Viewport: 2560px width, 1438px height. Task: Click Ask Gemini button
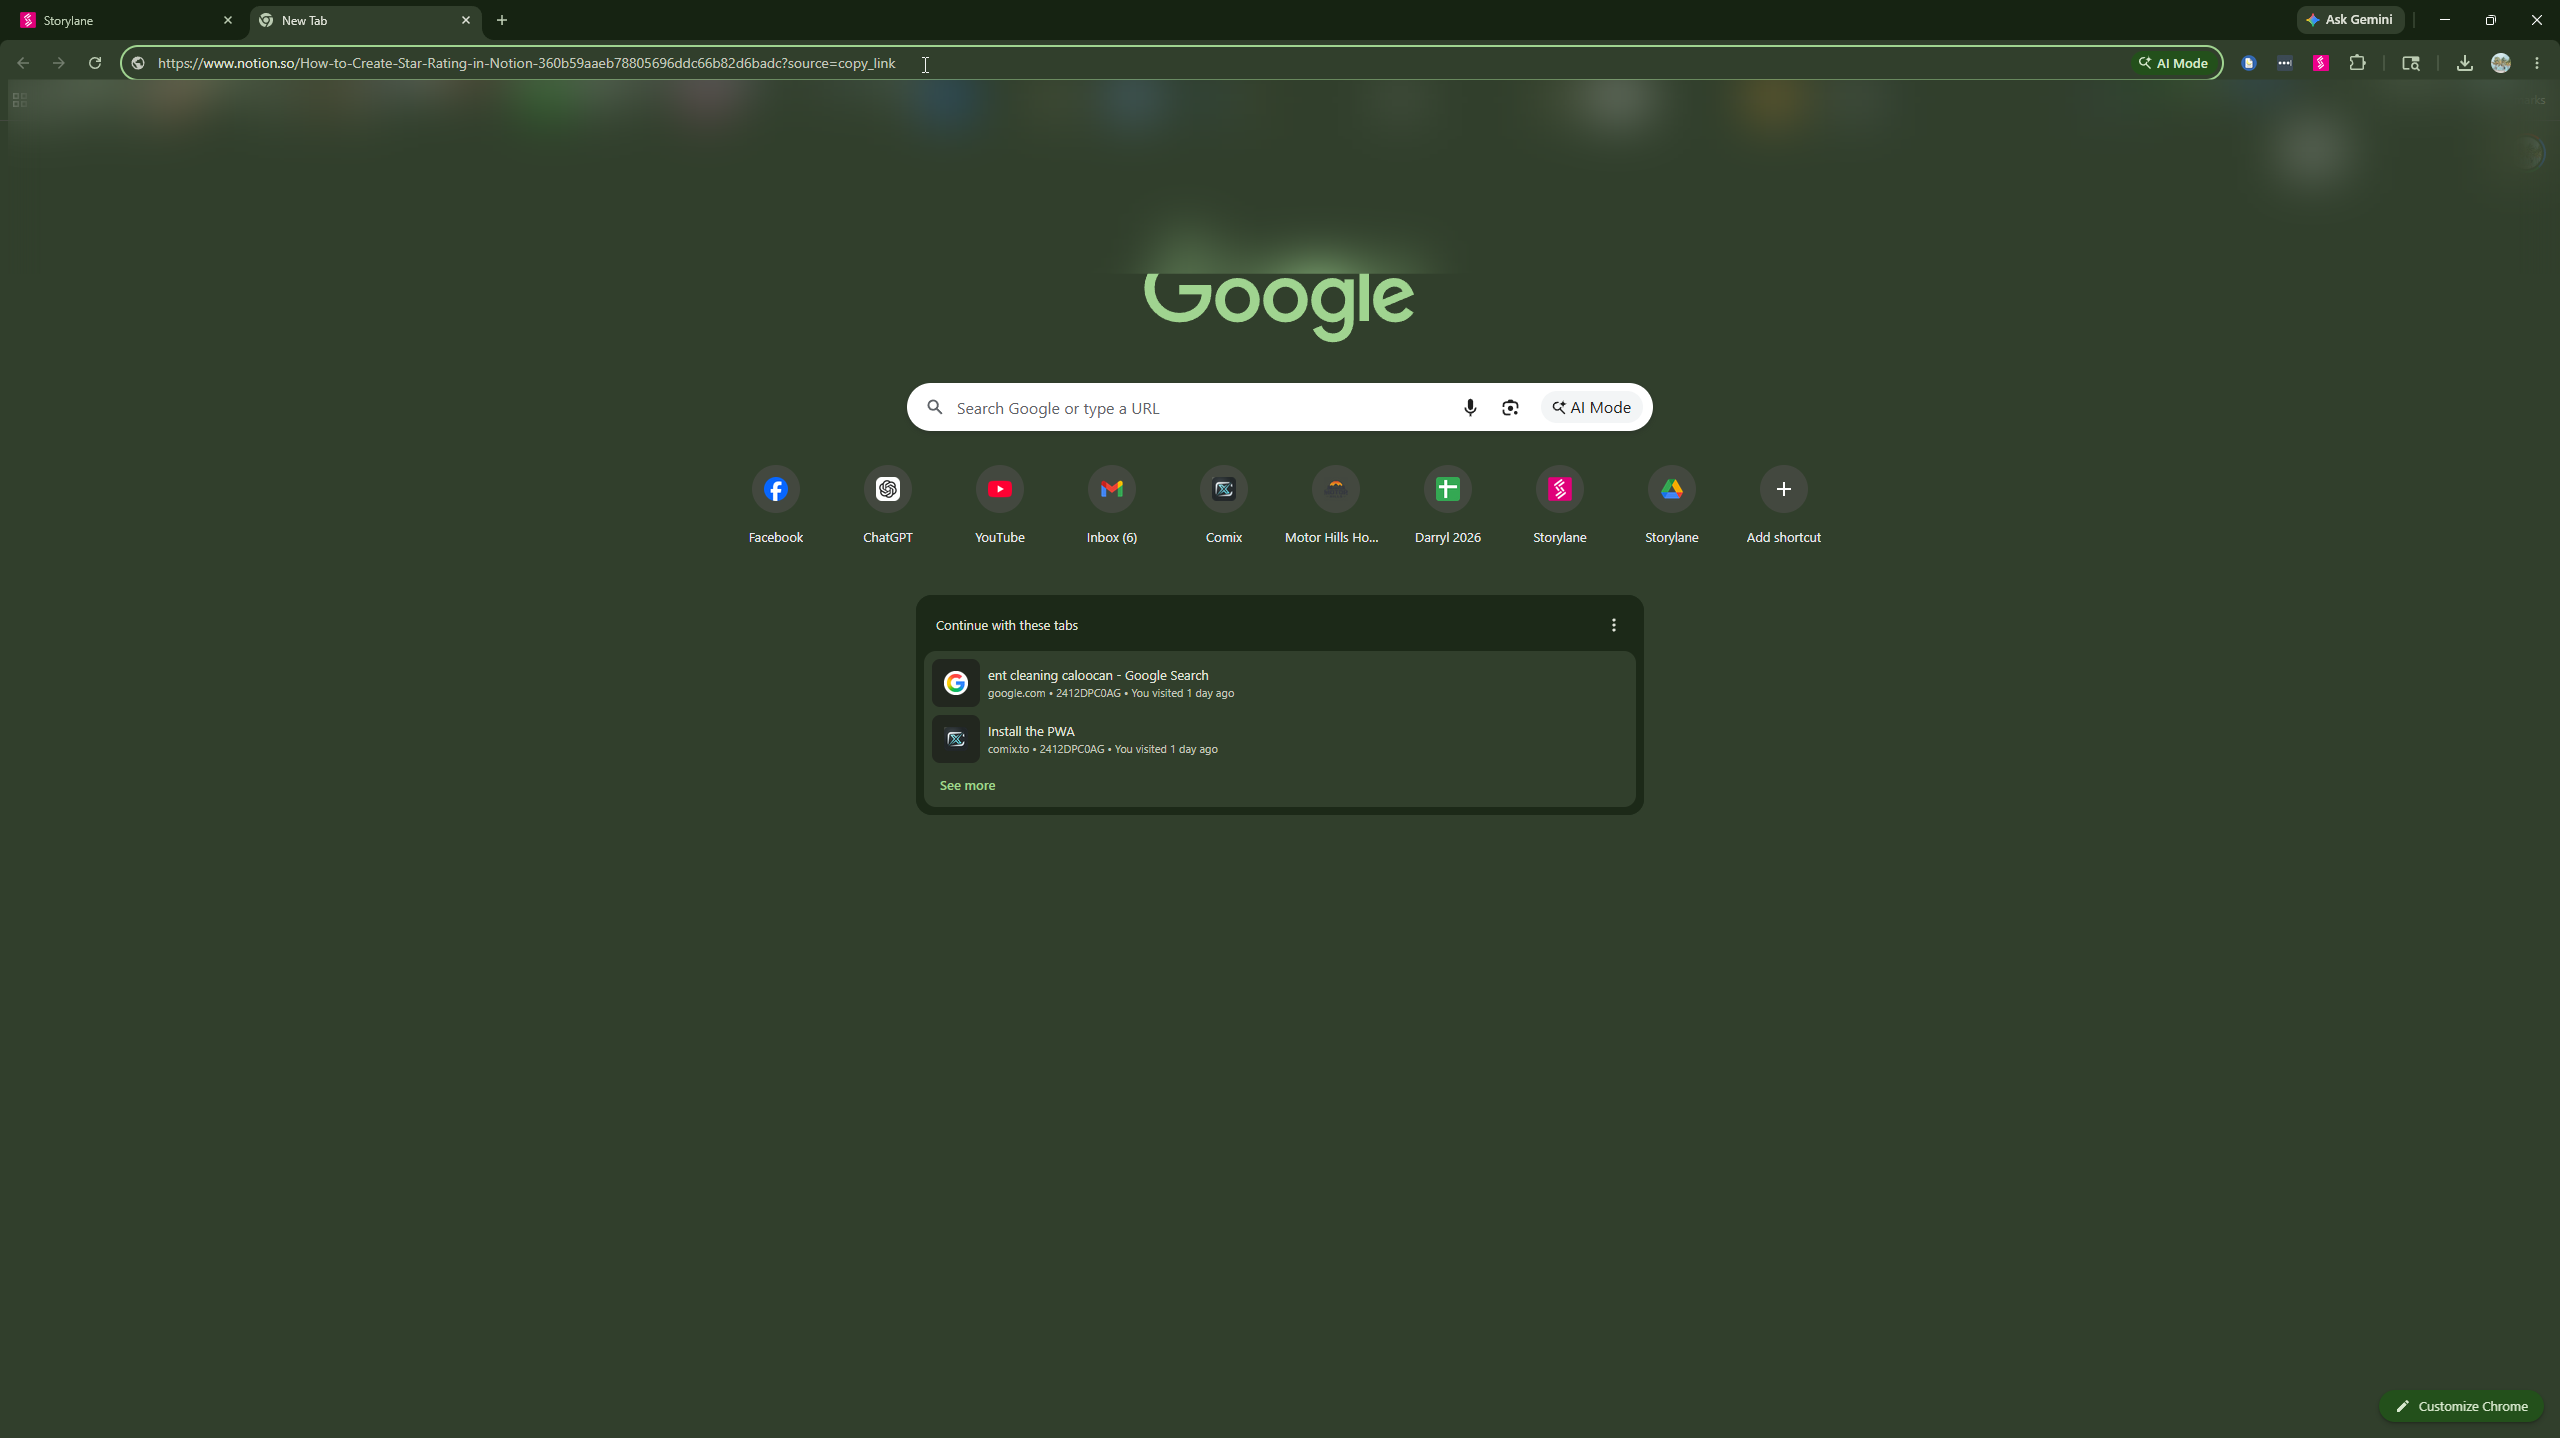(2350, 19)
